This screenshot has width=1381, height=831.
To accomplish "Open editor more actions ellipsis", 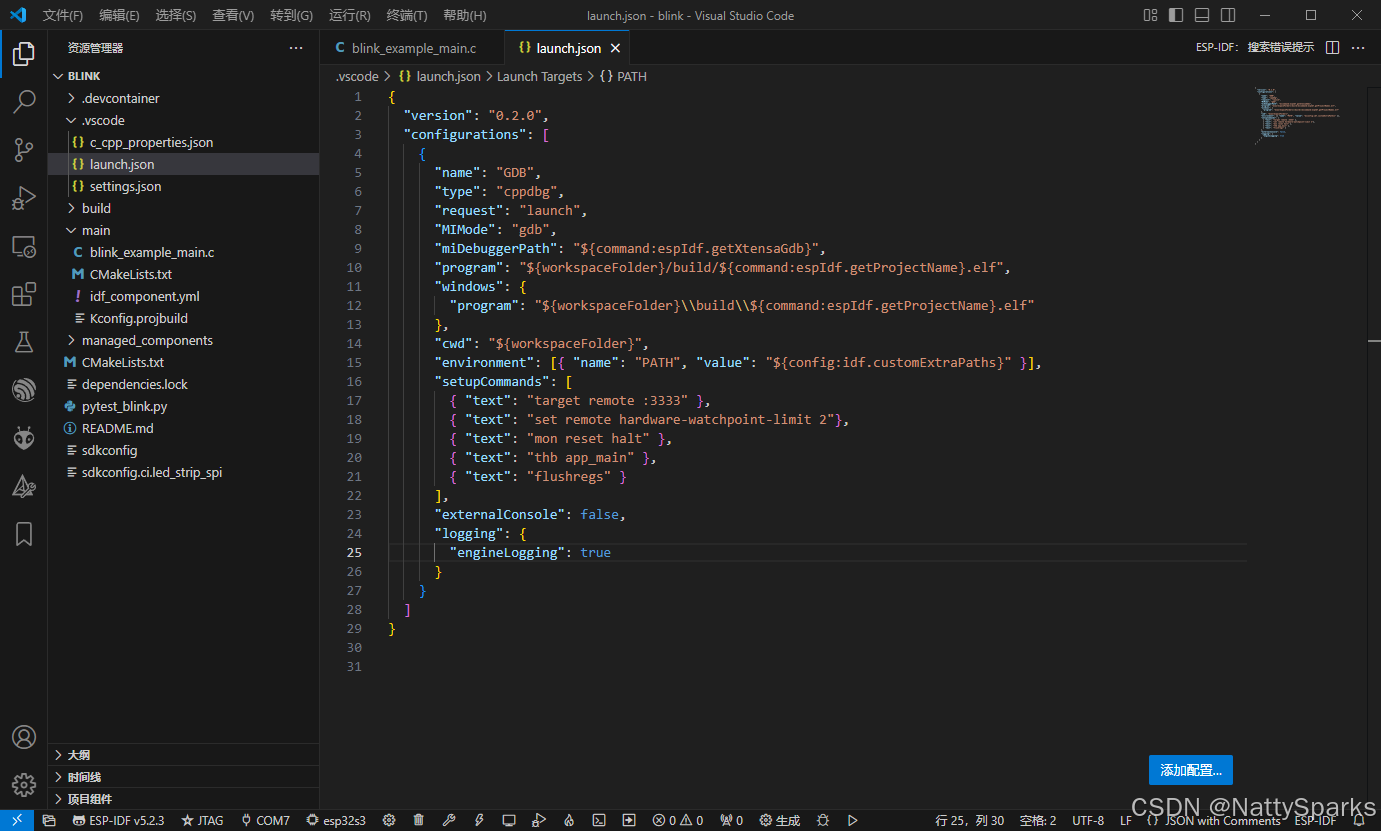I will click(x=1358, y=48).
